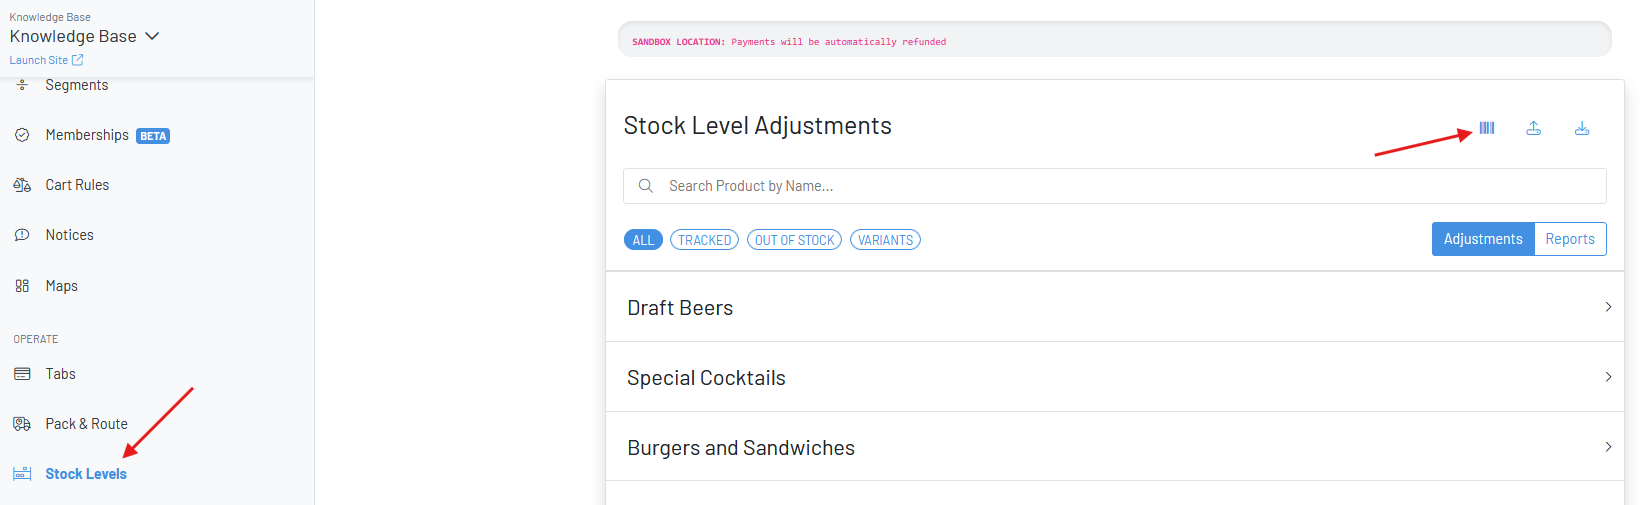This screenshot has width=1641, height=505.
Task: Open the Launch Site link
Action: point(46,60)
